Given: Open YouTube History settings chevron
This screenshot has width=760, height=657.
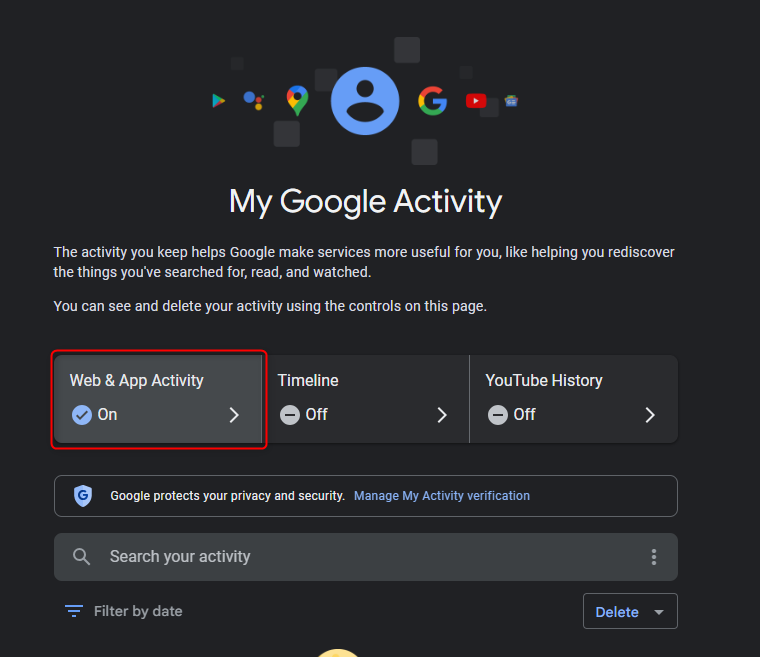Looking at the screenshot, I should [x=650, y=415].
